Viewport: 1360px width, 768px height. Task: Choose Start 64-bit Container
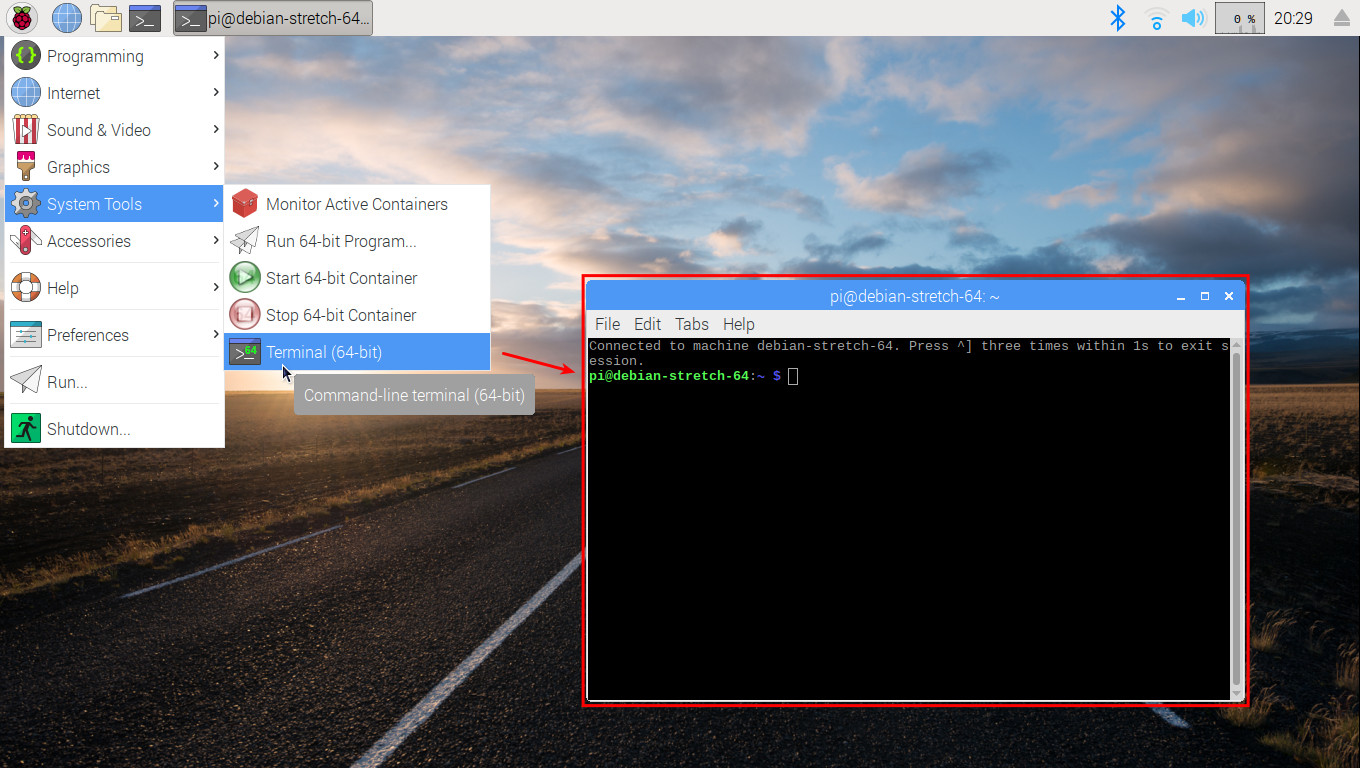(357, 278)
